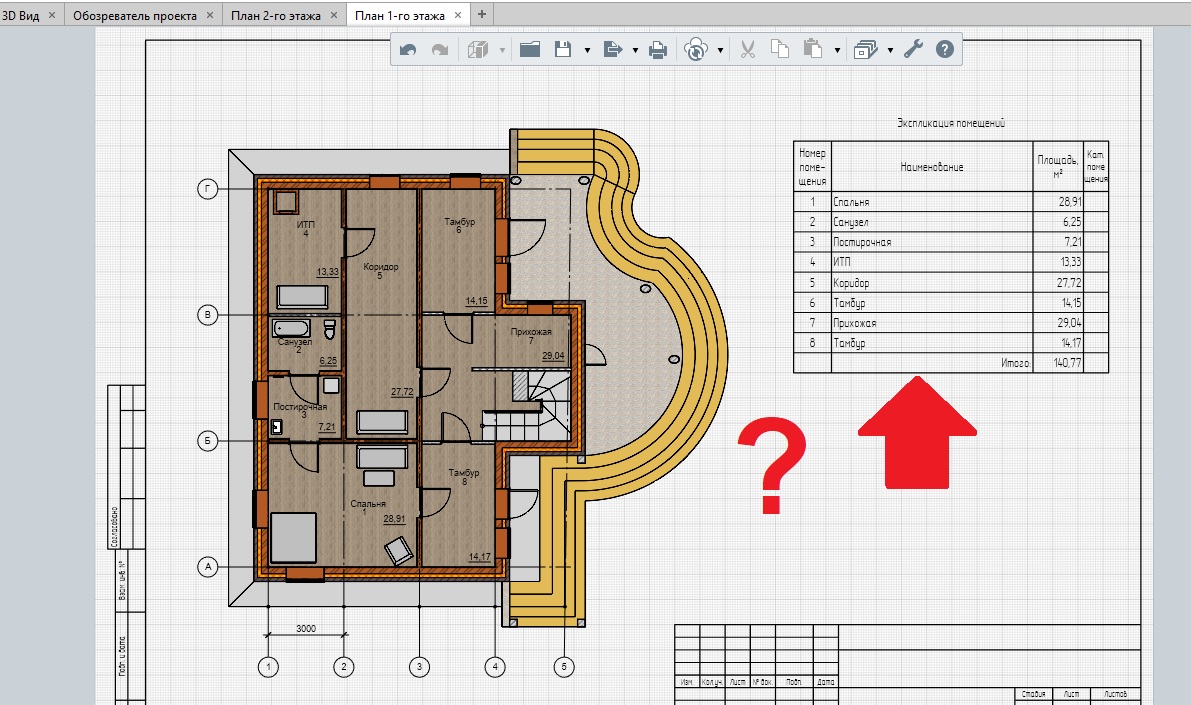This screenshot has width=1191, height=705.
Task: Click the Коридор row in the table
Action: point(951,283)
